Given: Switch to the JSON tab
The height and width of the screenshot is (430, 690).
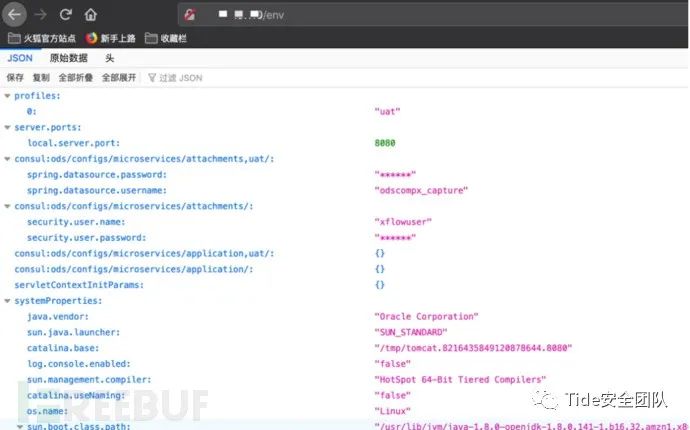Looking at the screenshot, I should (20, 58).
